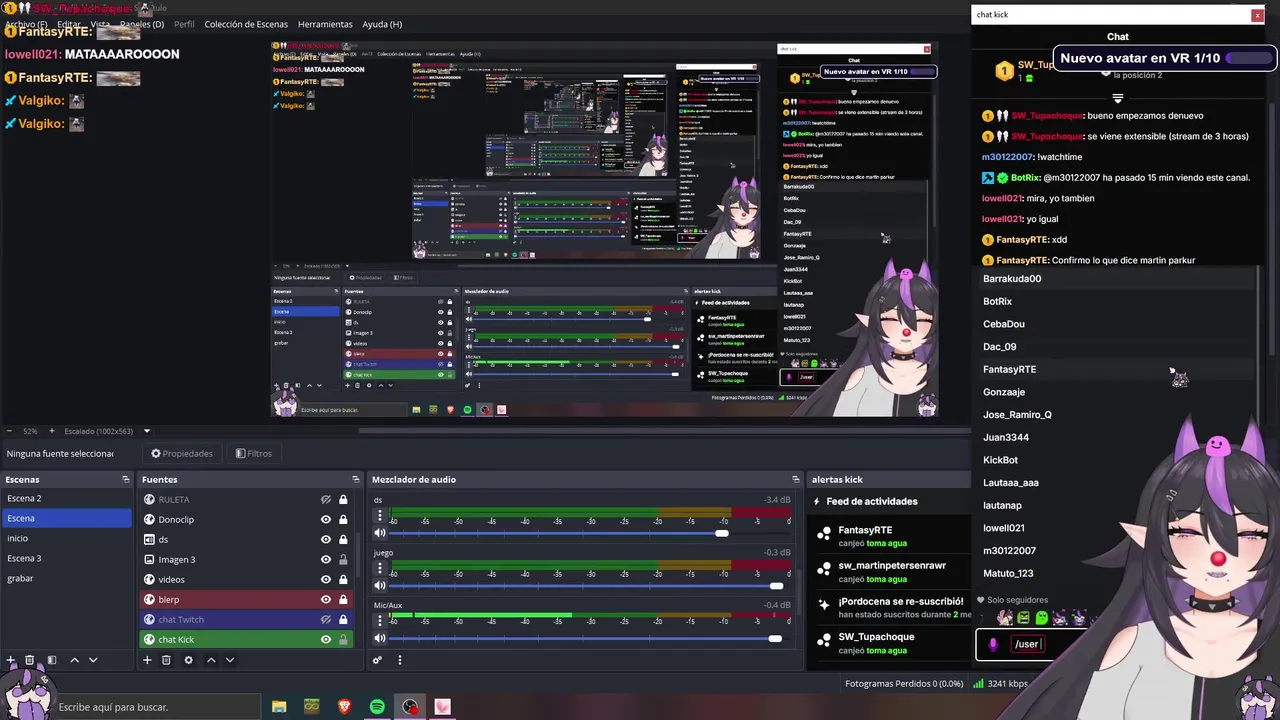Select the grabar scene
1280x720 pixels.
click(x=66, y=578)
